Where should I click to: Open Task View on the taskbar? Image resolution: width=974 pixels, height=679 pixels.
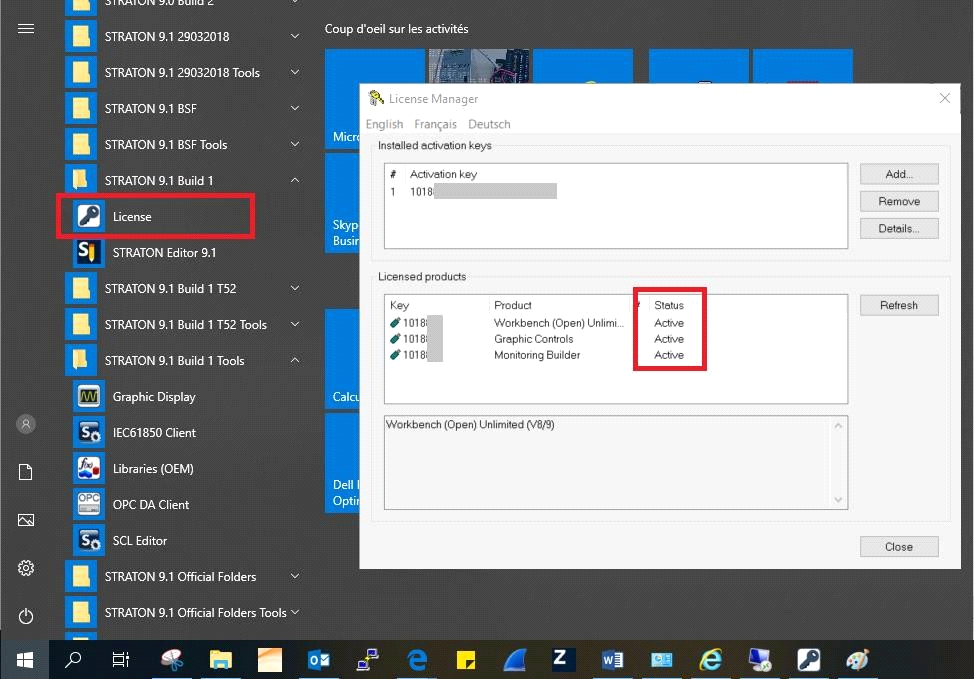(x=121, y=660)
